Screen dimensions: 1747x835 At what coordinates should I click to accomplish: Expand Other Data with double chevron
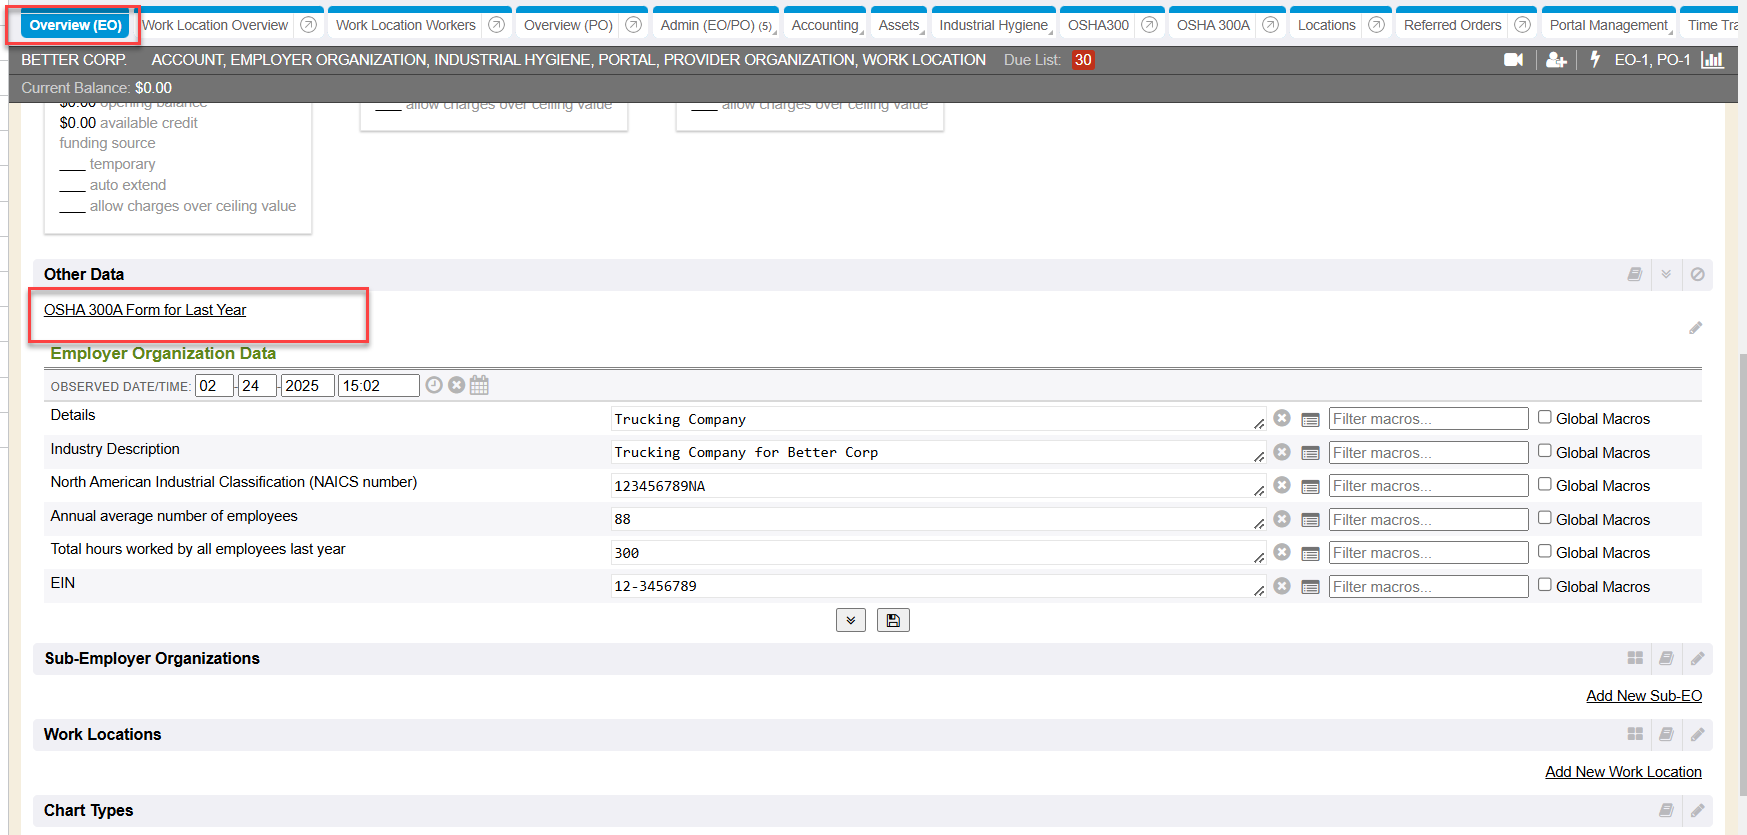[x=1666, y=274]
